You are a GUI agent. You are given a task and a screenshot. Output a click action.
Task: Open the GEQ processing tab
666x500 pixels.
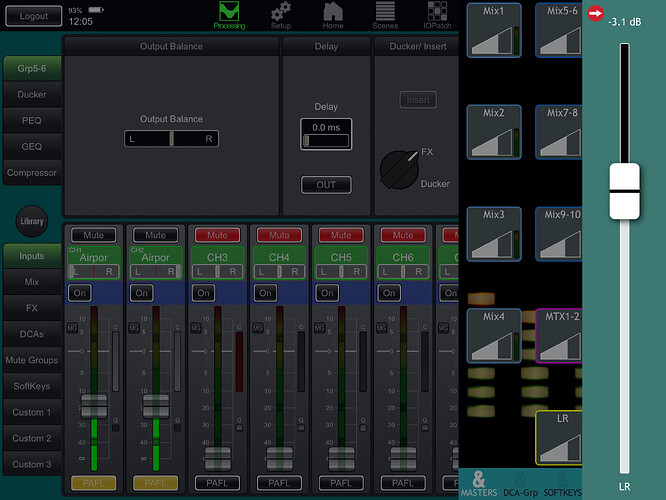(x=32, y=147)
